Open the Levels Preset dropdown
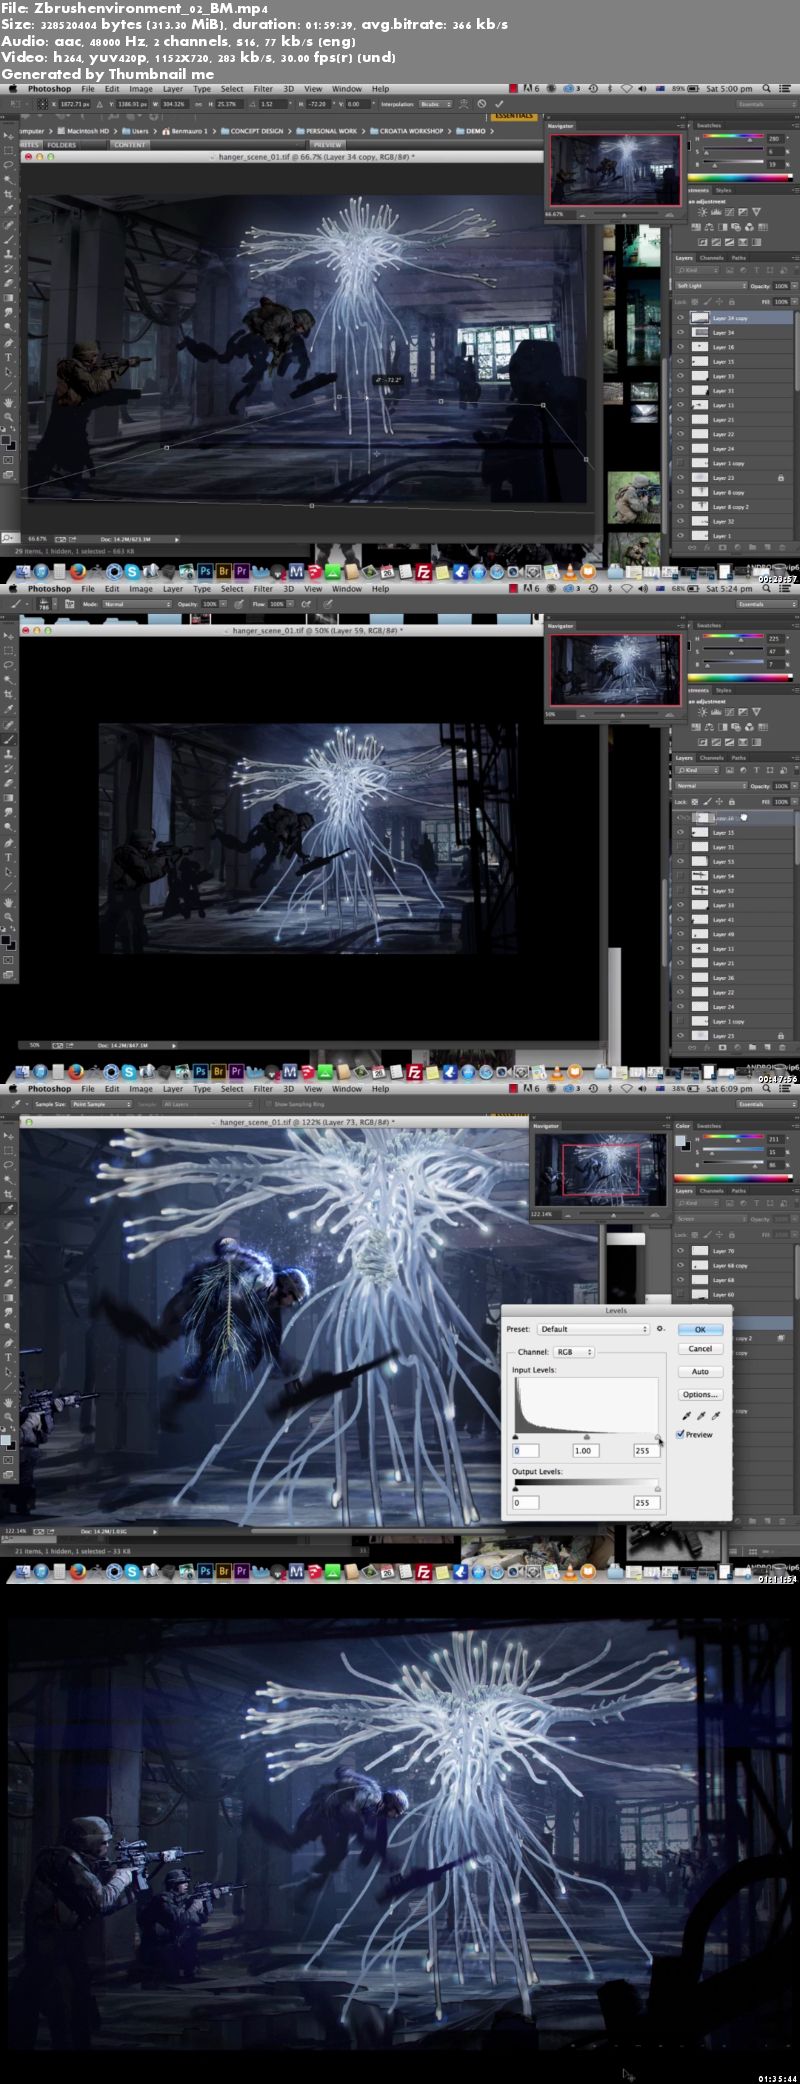 point(594,1329)
